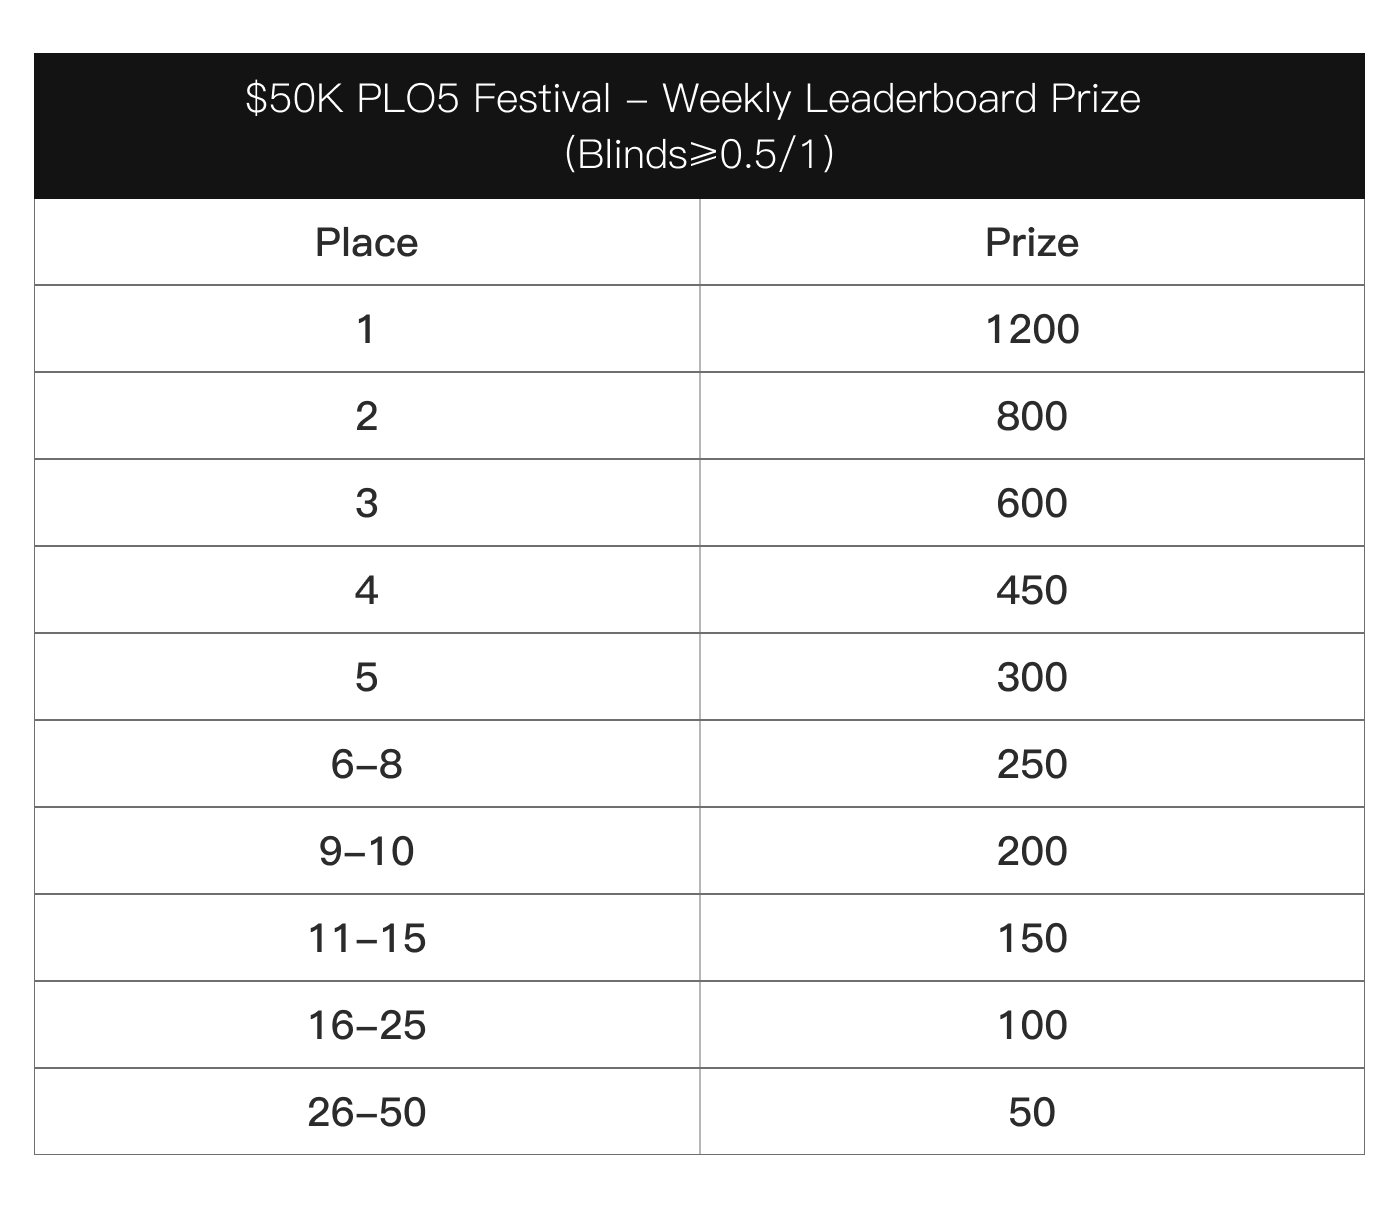The height and width of the screenshot is (1221, 1399).
Task: Click the 9-10 place range cell
Action: 367,851
